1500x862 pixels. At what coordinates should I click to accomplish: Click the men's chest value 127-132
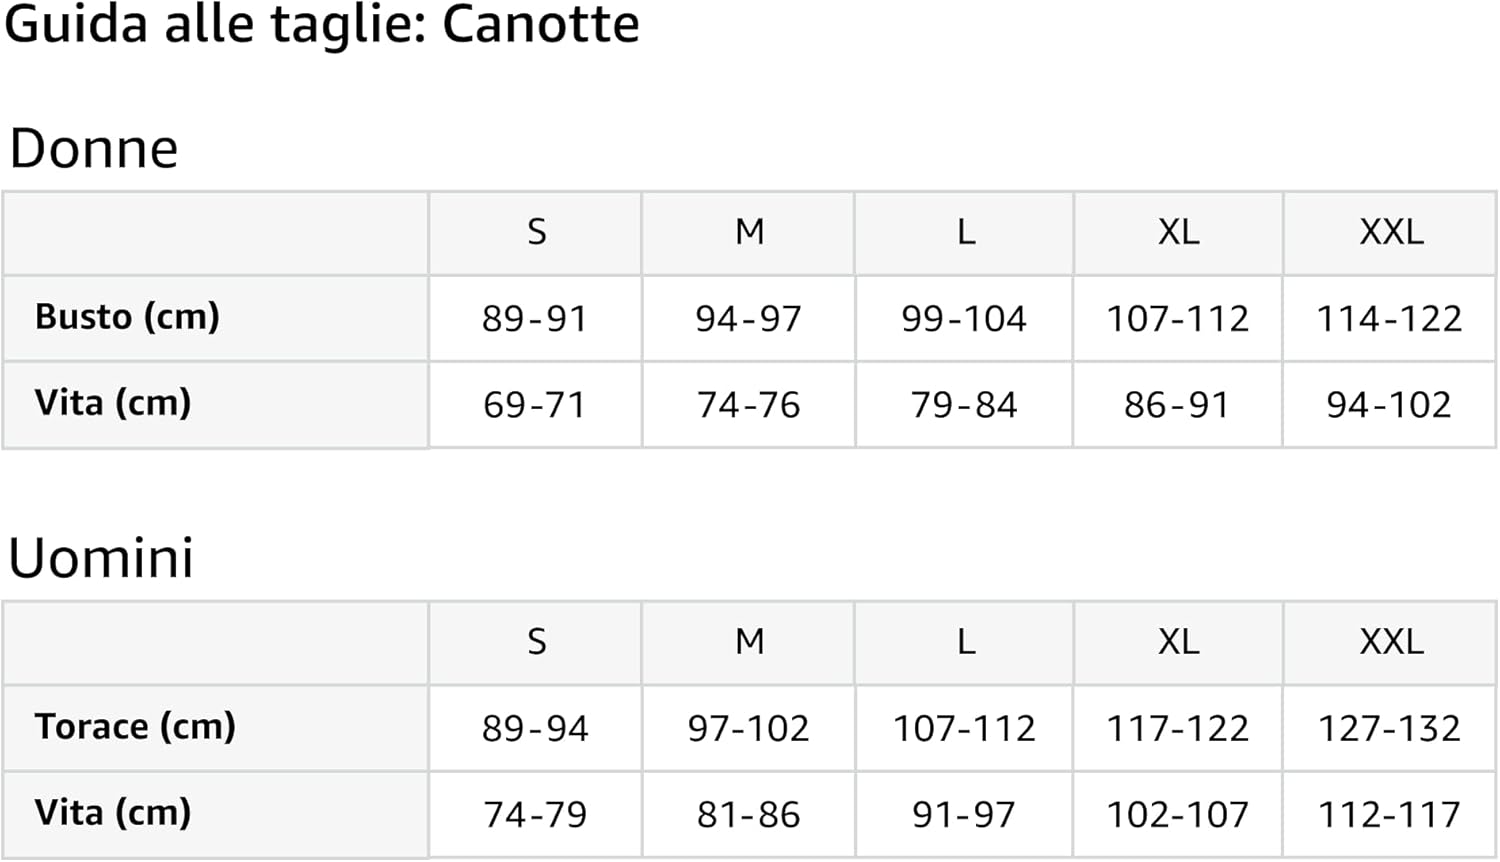(x=1389, y=729)
